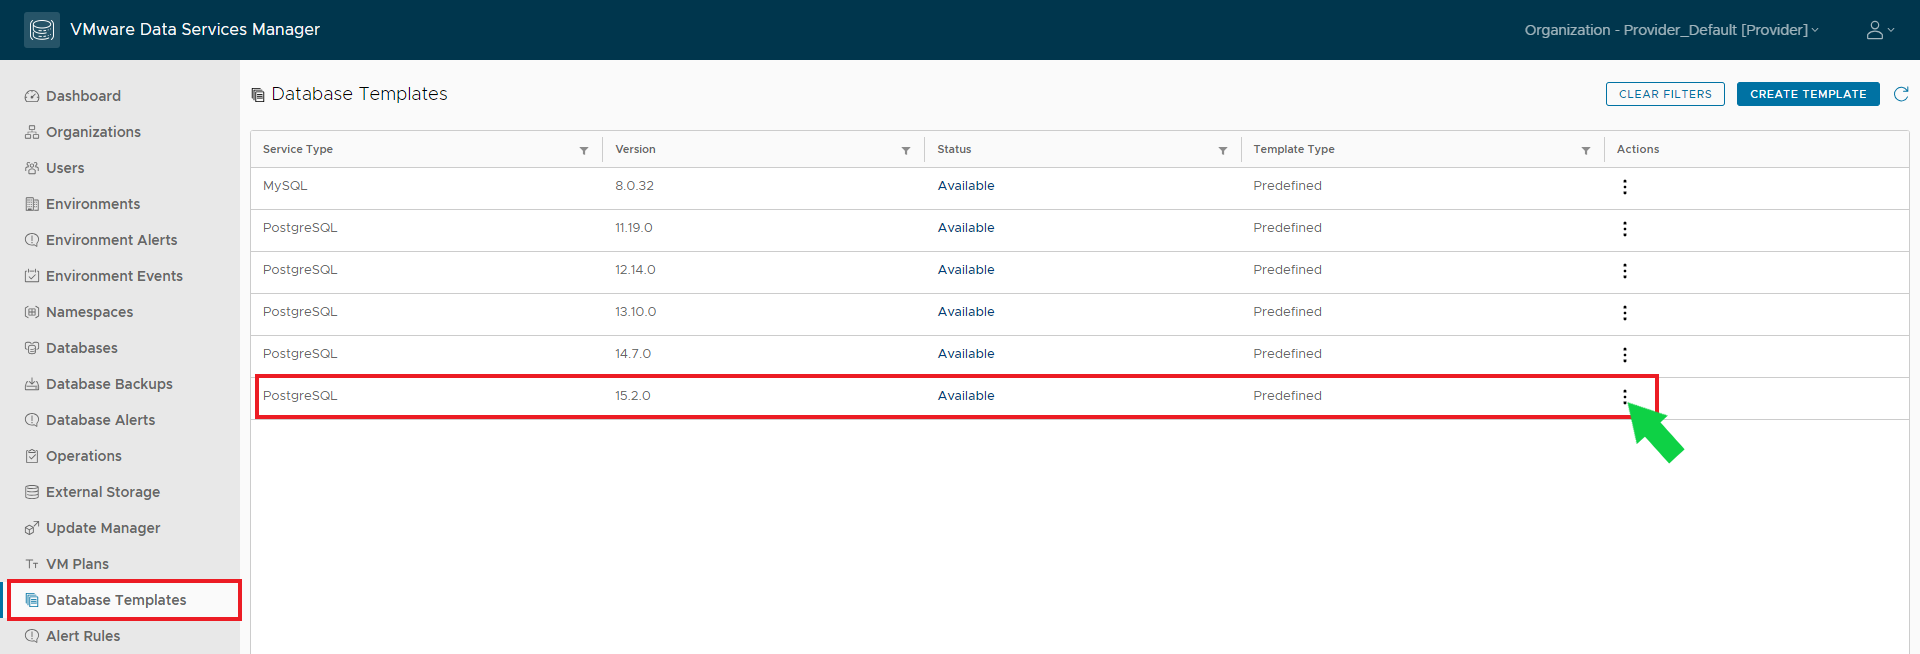Click the Alert Rules sidebar icon
This screenshot has height=654, width=1920.
pos(32,636)
